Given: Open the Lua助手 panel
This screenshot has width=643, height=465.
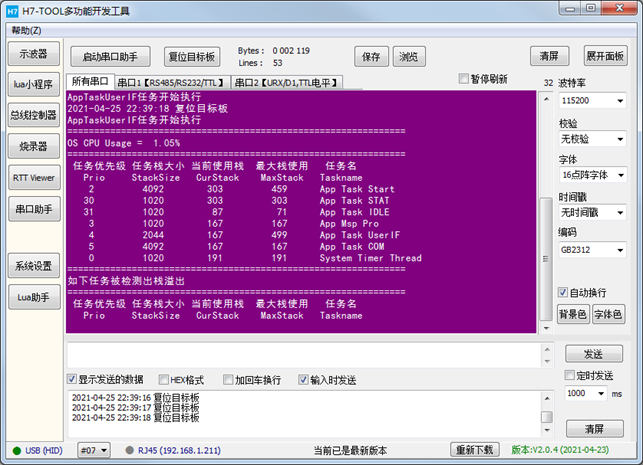Looking at the screenshot, I should [x=34, y=297].
